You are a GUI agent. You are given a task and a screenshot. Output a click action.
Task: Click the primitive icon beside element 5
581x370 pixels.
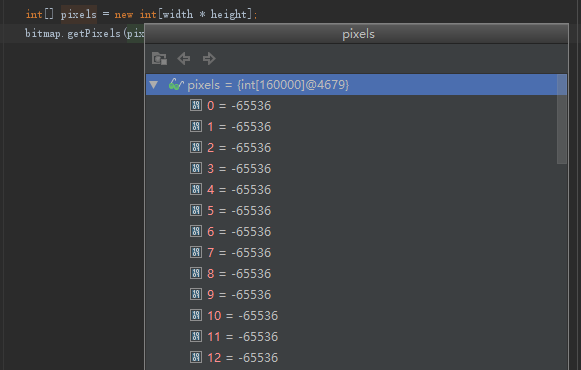(196, 210)
